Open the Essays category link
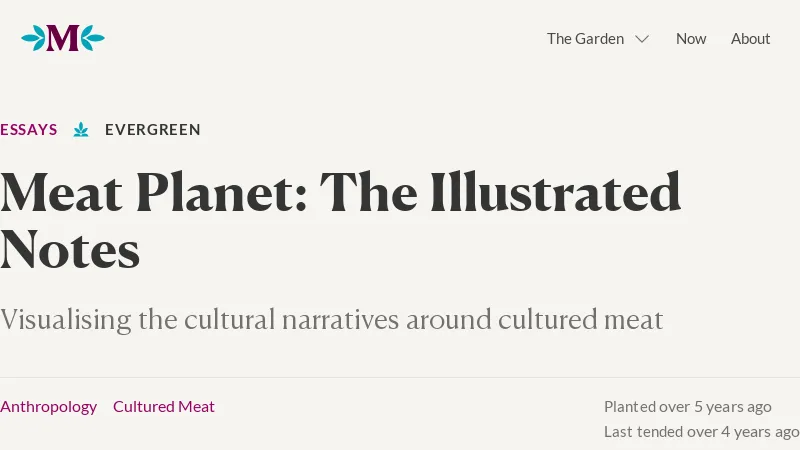 pyautogui.click(x=29, y=130)
